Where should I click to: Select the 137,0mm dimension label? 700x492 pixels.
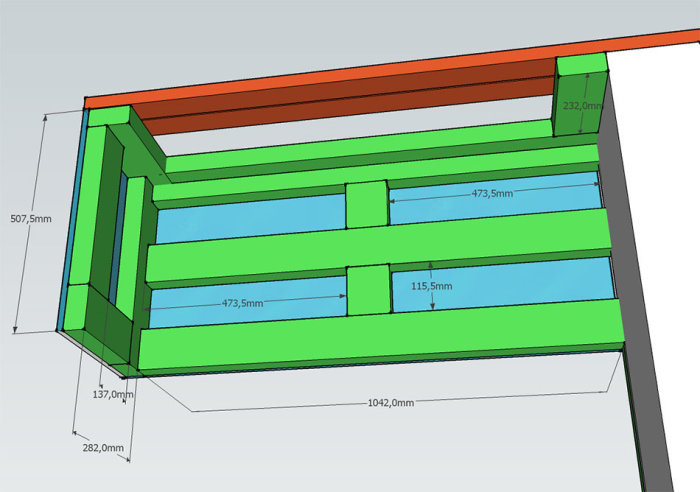click(x=113, y=394)
